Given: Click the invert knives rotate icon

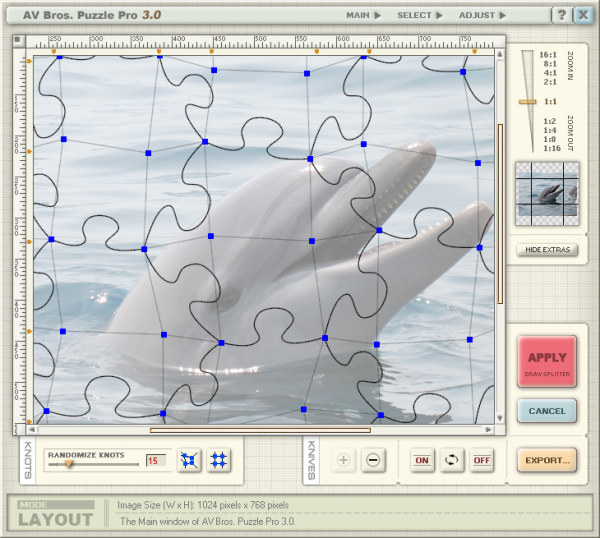Looking at the screenshot, I should coord(452,460).
